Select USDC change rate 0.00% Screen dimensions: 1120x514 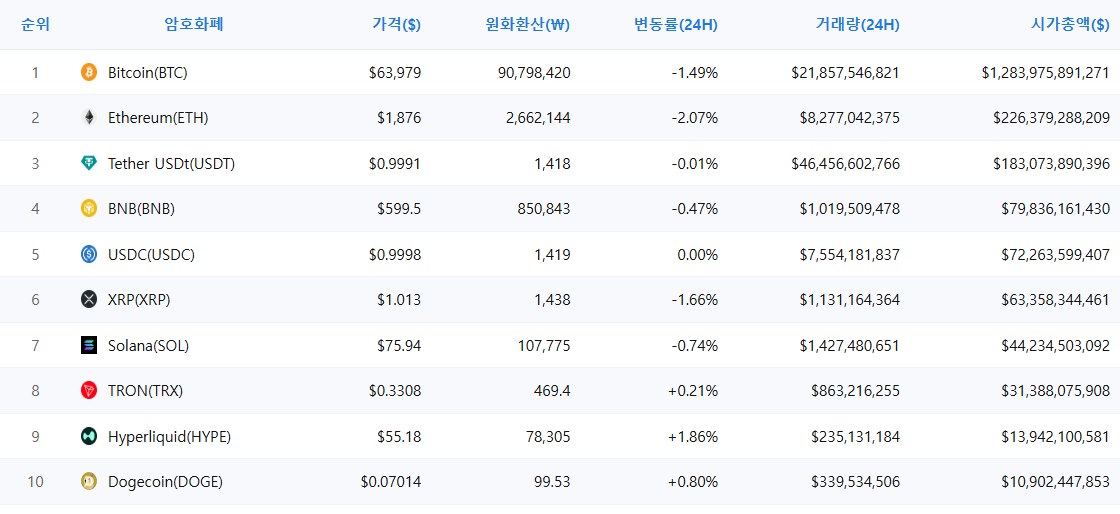click(x=697, y=254)
